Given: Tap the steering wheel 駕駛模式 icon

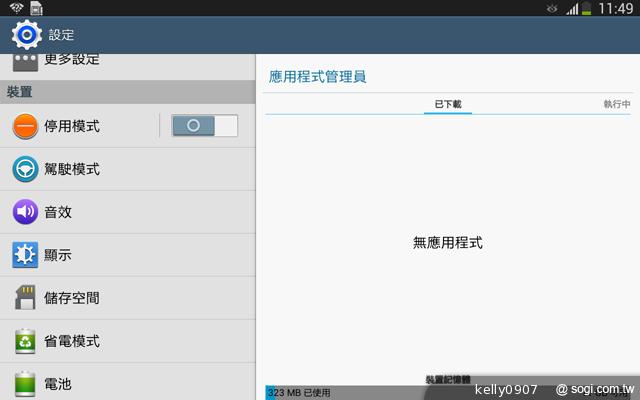Looking at the screenshot, I should (x=25, y=169).
